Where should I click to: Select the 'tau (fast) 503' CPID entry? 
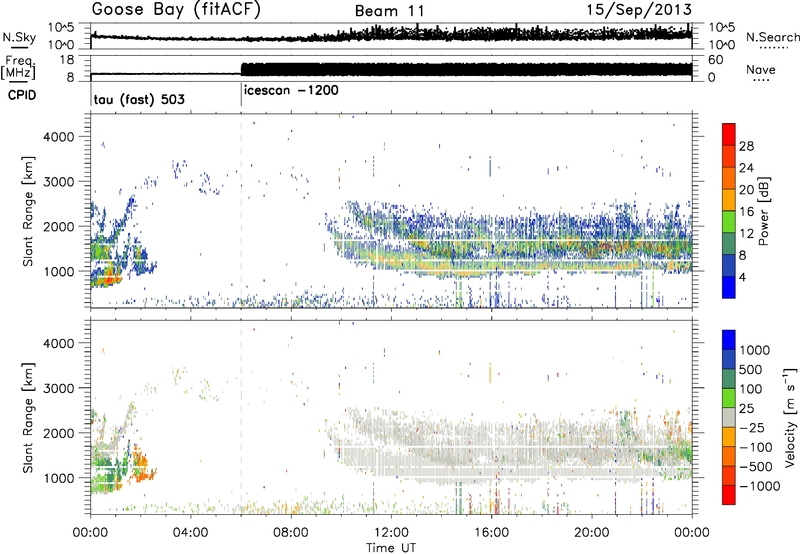coord(139,99)
